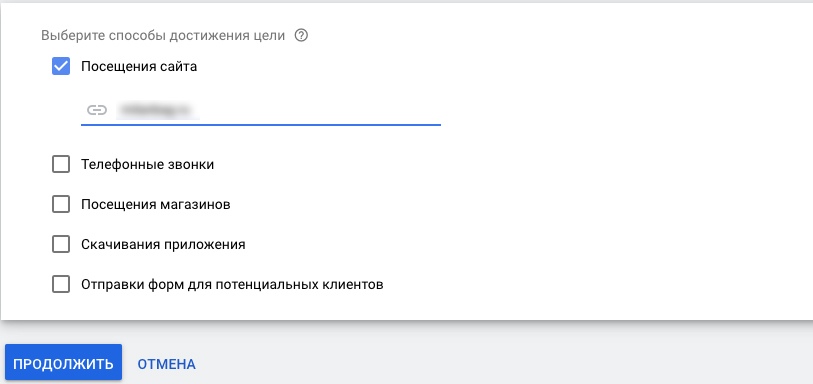Click the chain link icon
Image resolution: width=813 pixels, height=384 pixels.
tap(96, 110)
